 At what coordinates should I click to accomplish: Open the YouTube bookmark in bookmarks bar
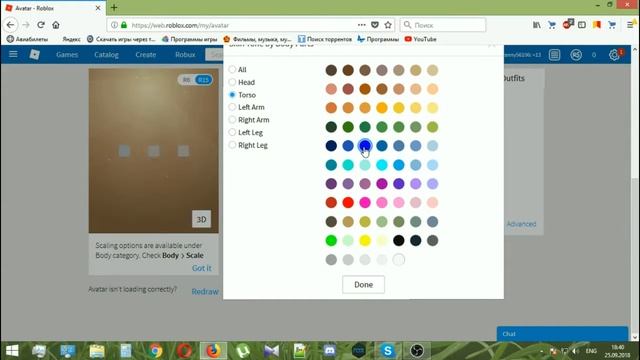[x=420, y=39]
